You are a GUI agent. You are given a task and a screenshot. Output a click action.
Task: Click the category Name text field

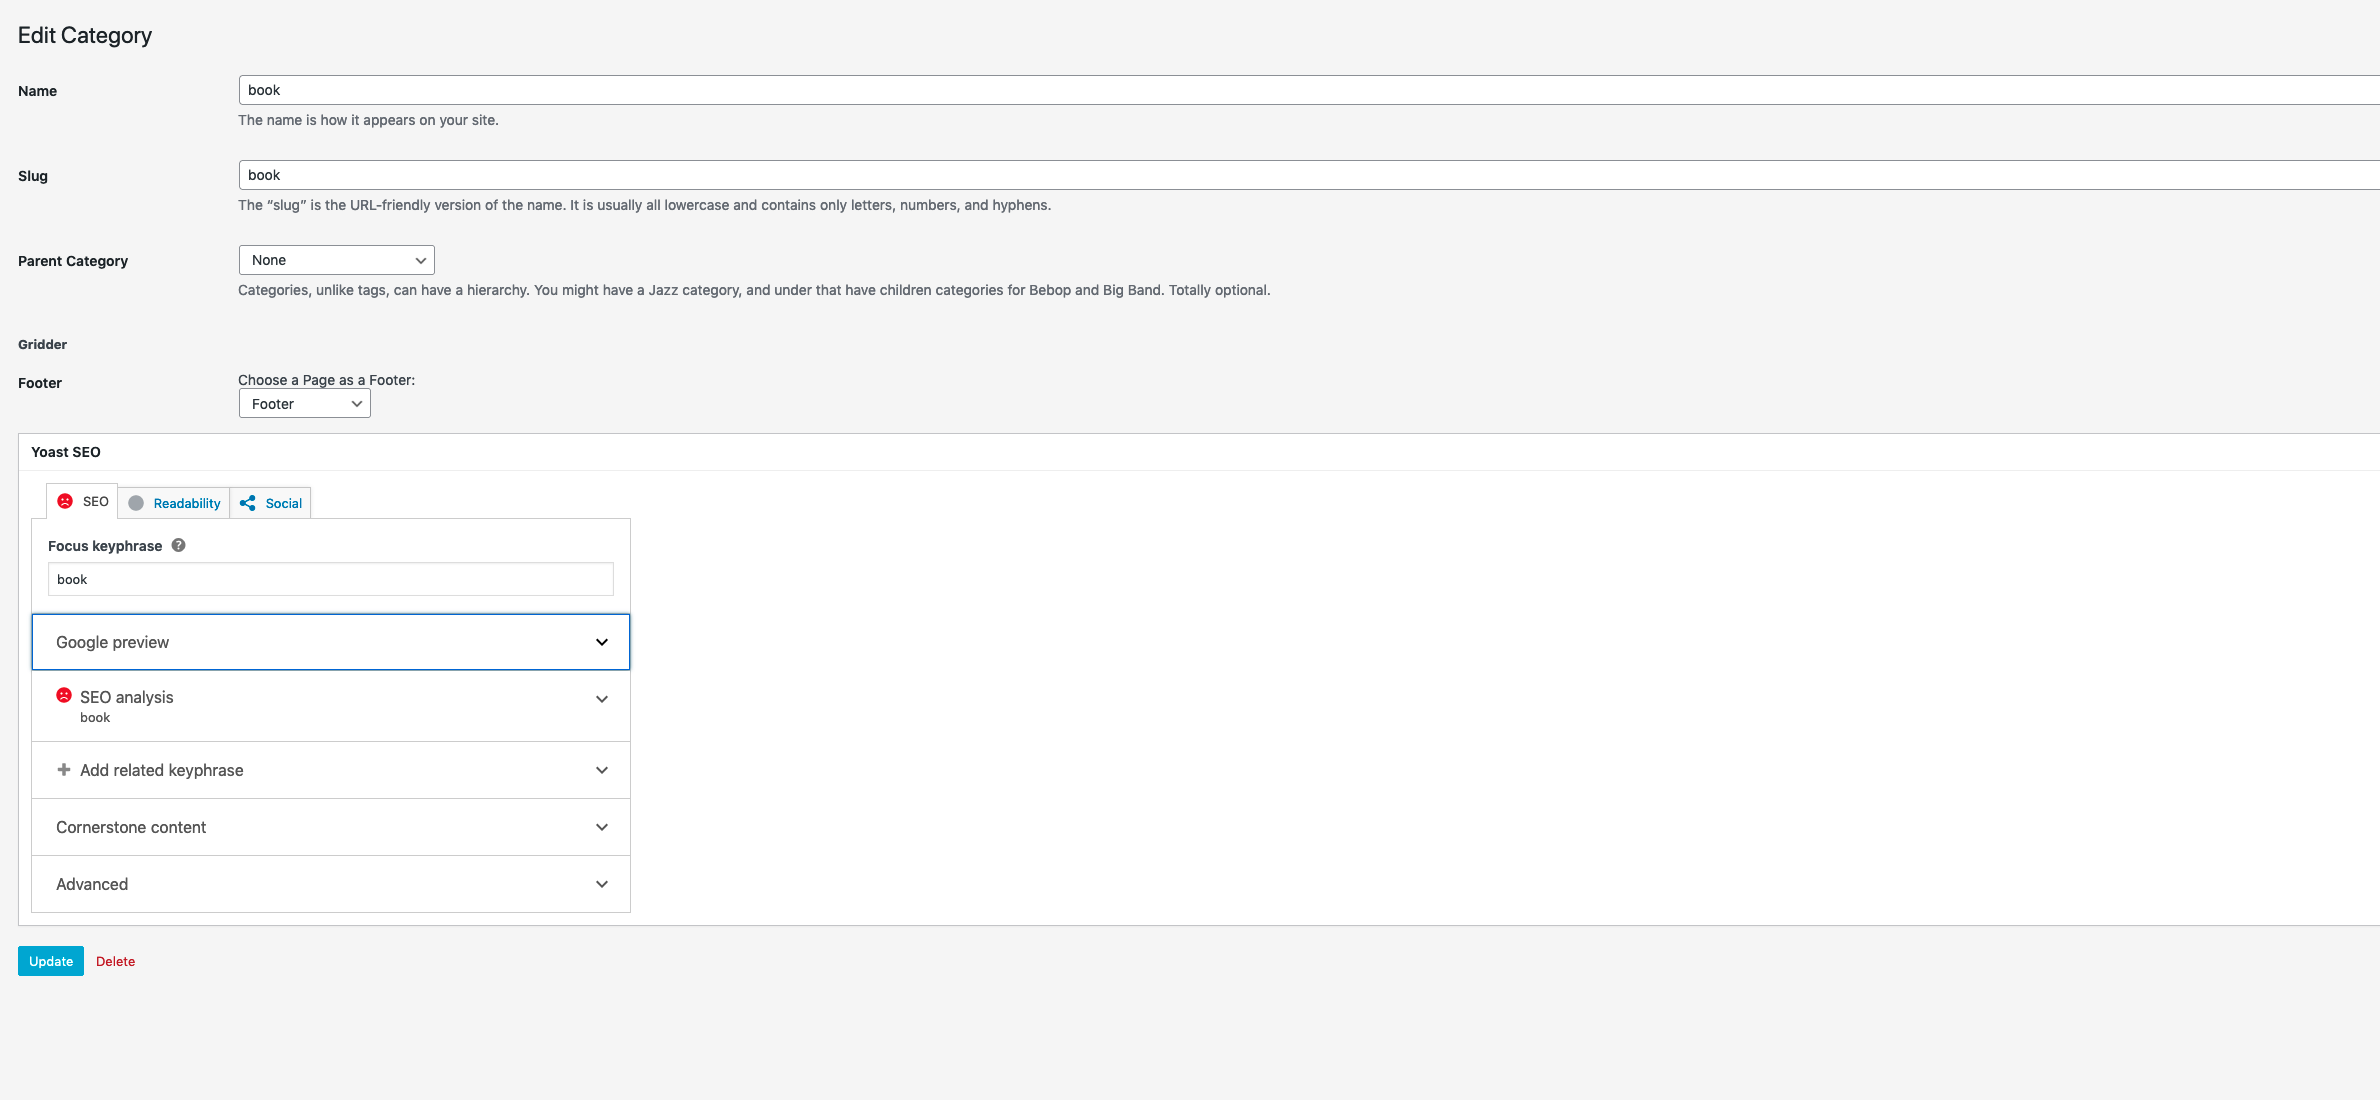click(x=1300, y=90)
